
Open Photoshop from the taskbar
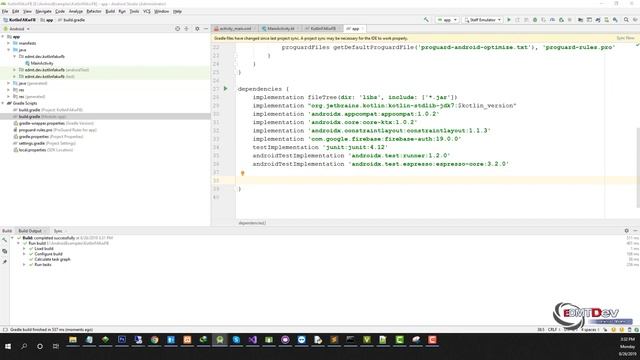(122, 340)
